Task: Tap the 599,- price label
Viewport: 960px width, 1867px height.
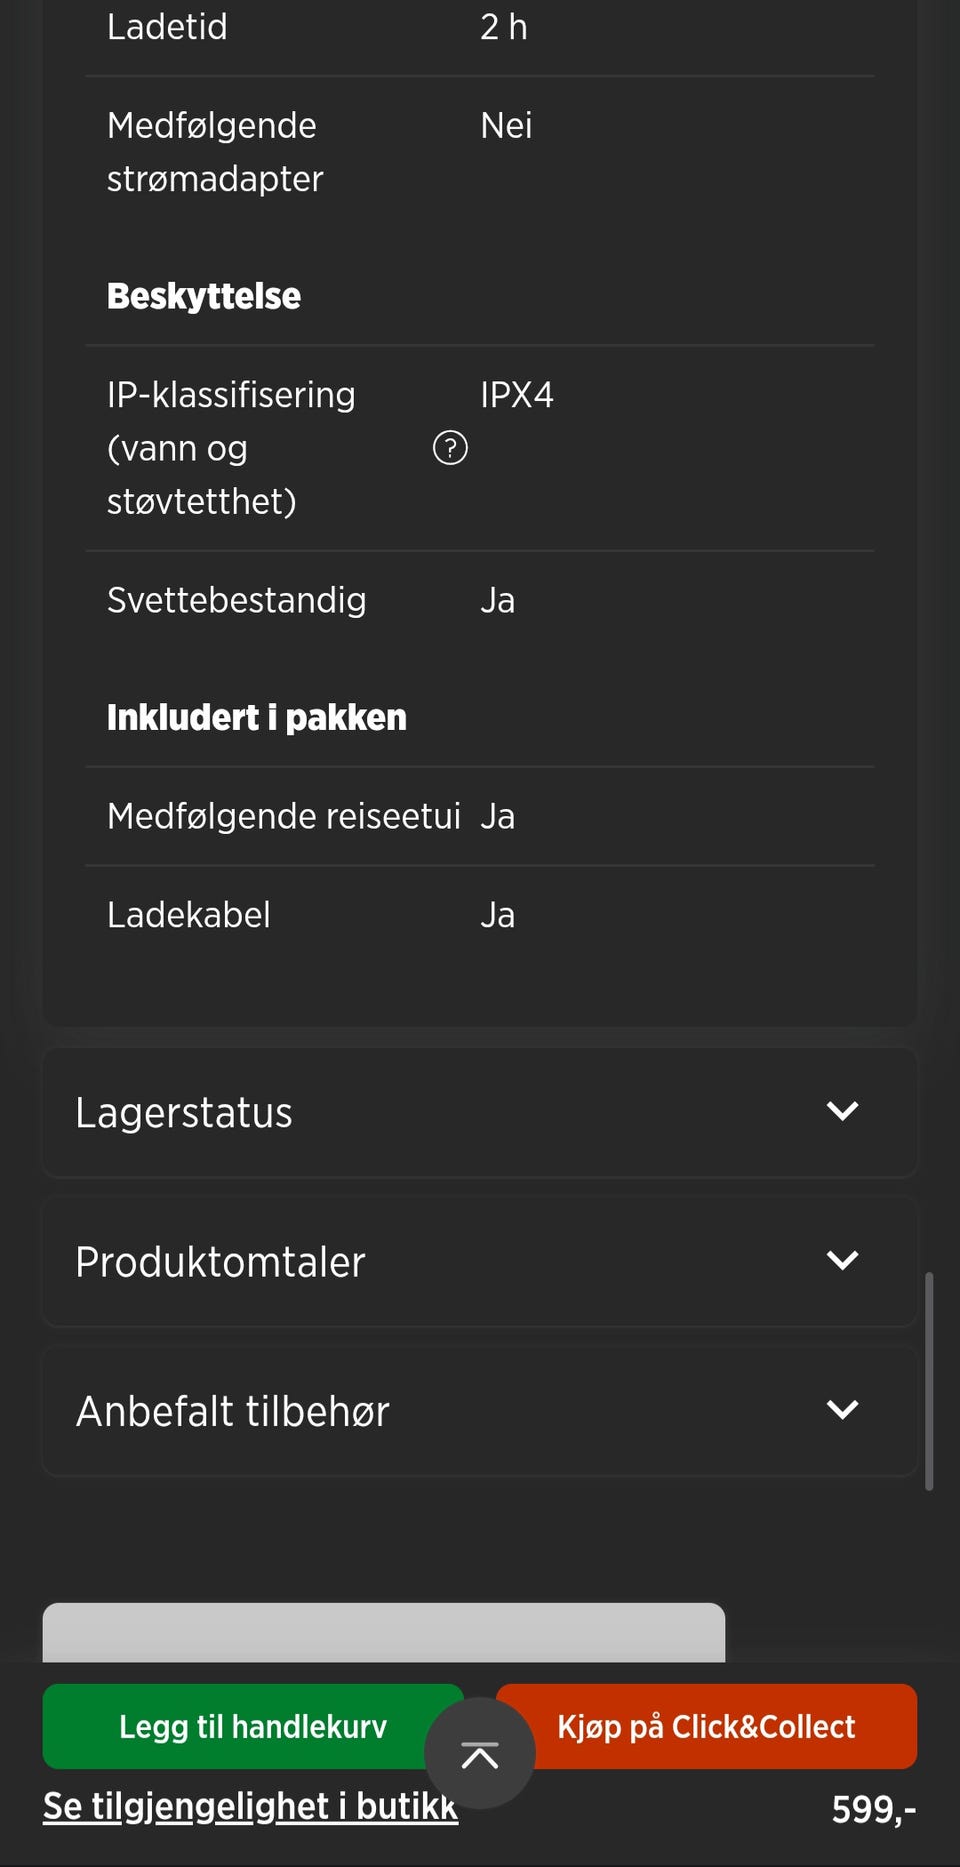Action: [873, 1809]
